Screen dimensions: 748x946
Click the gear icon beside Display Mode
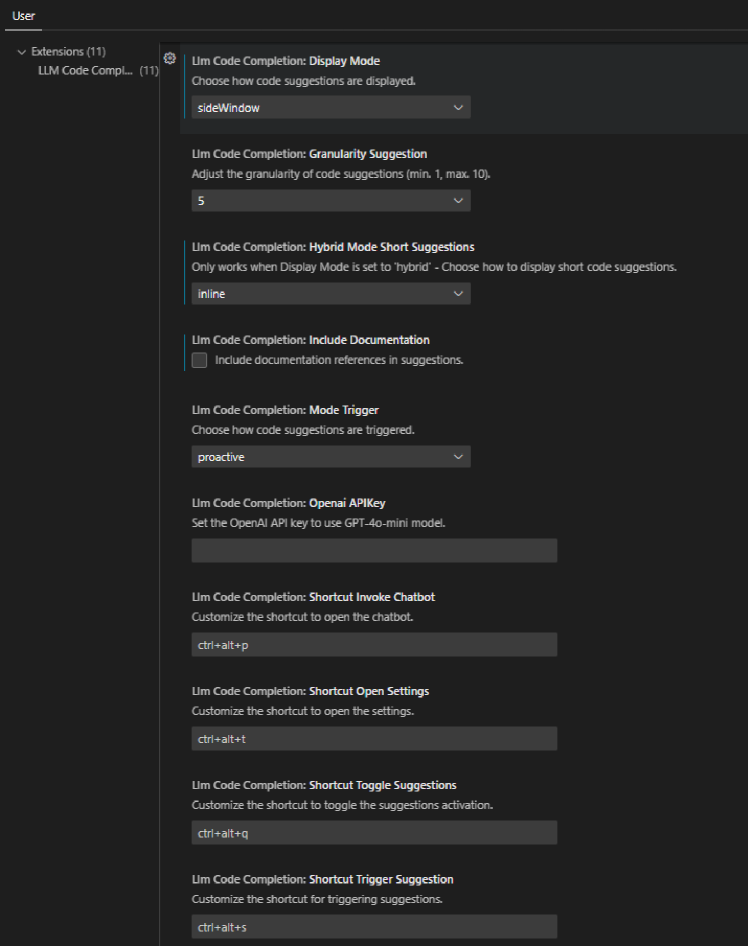pyautogui.click(x=169, y=59)
